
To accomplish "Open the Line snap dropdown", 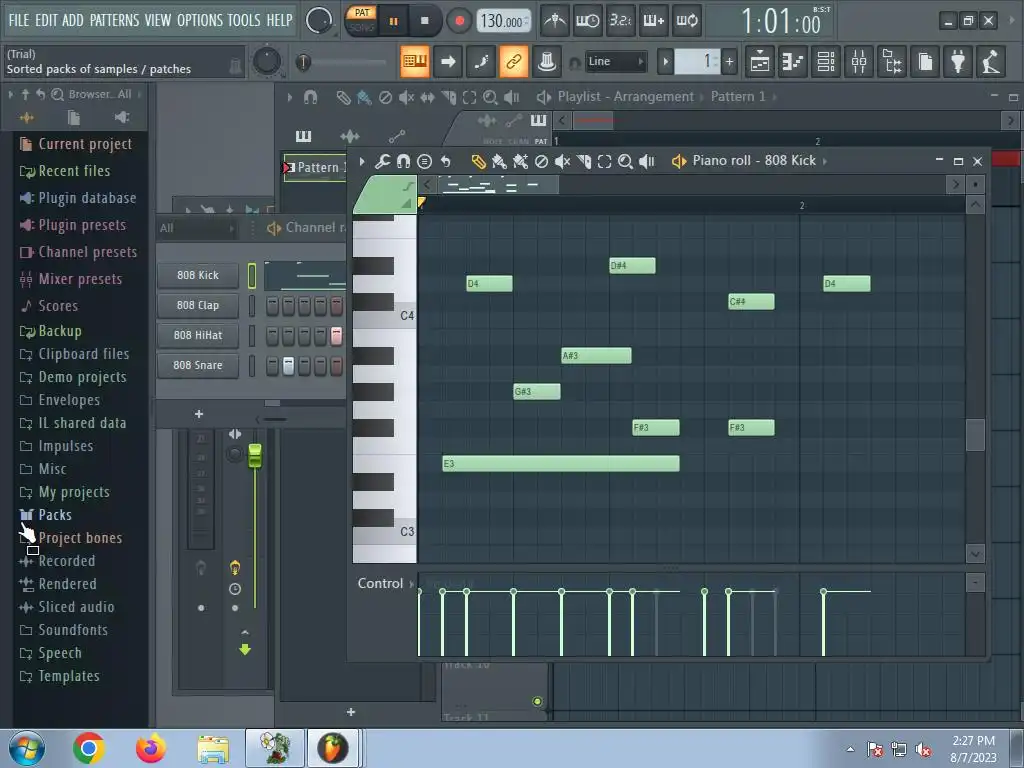I will (x=615, y=61).
